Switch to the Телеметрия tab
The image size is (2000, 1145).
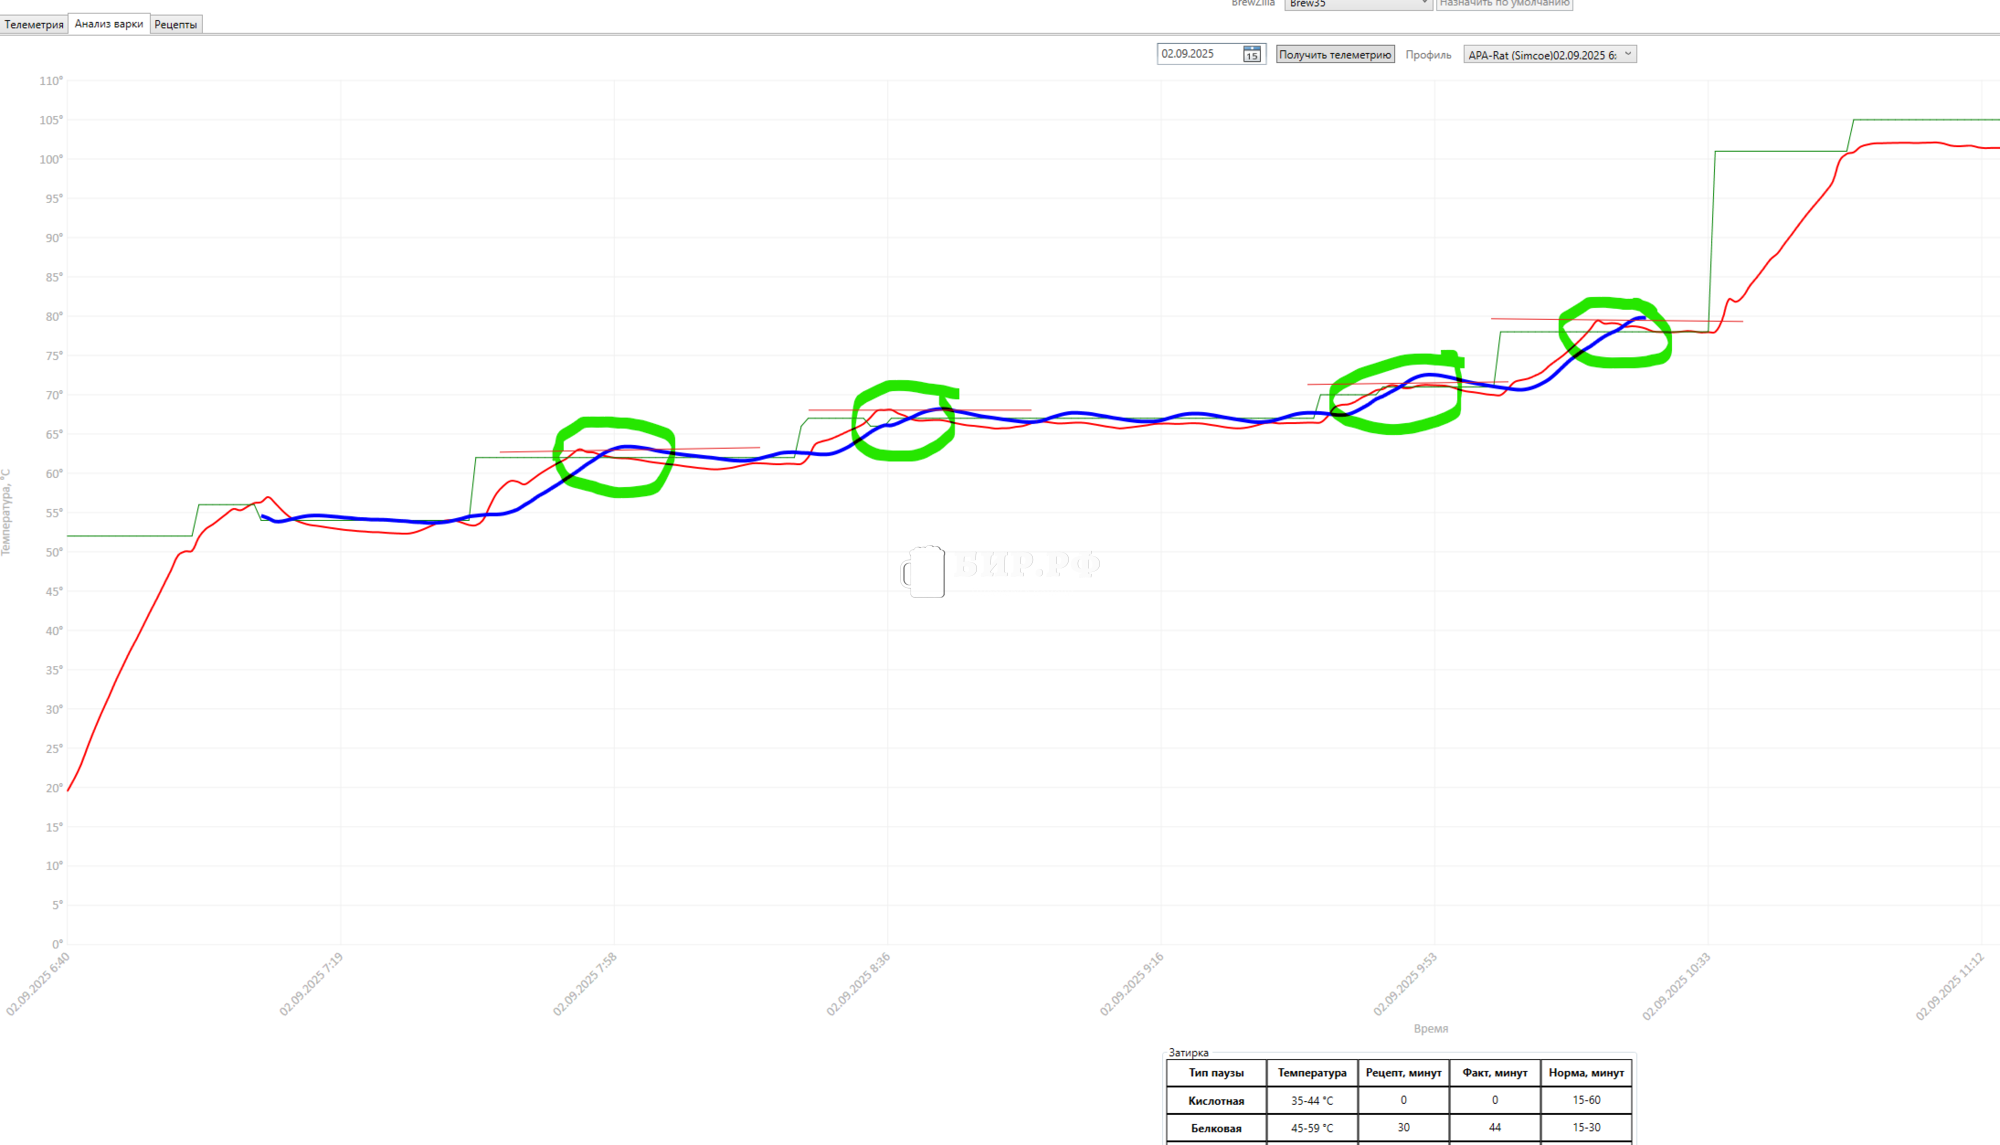point(34,24)
